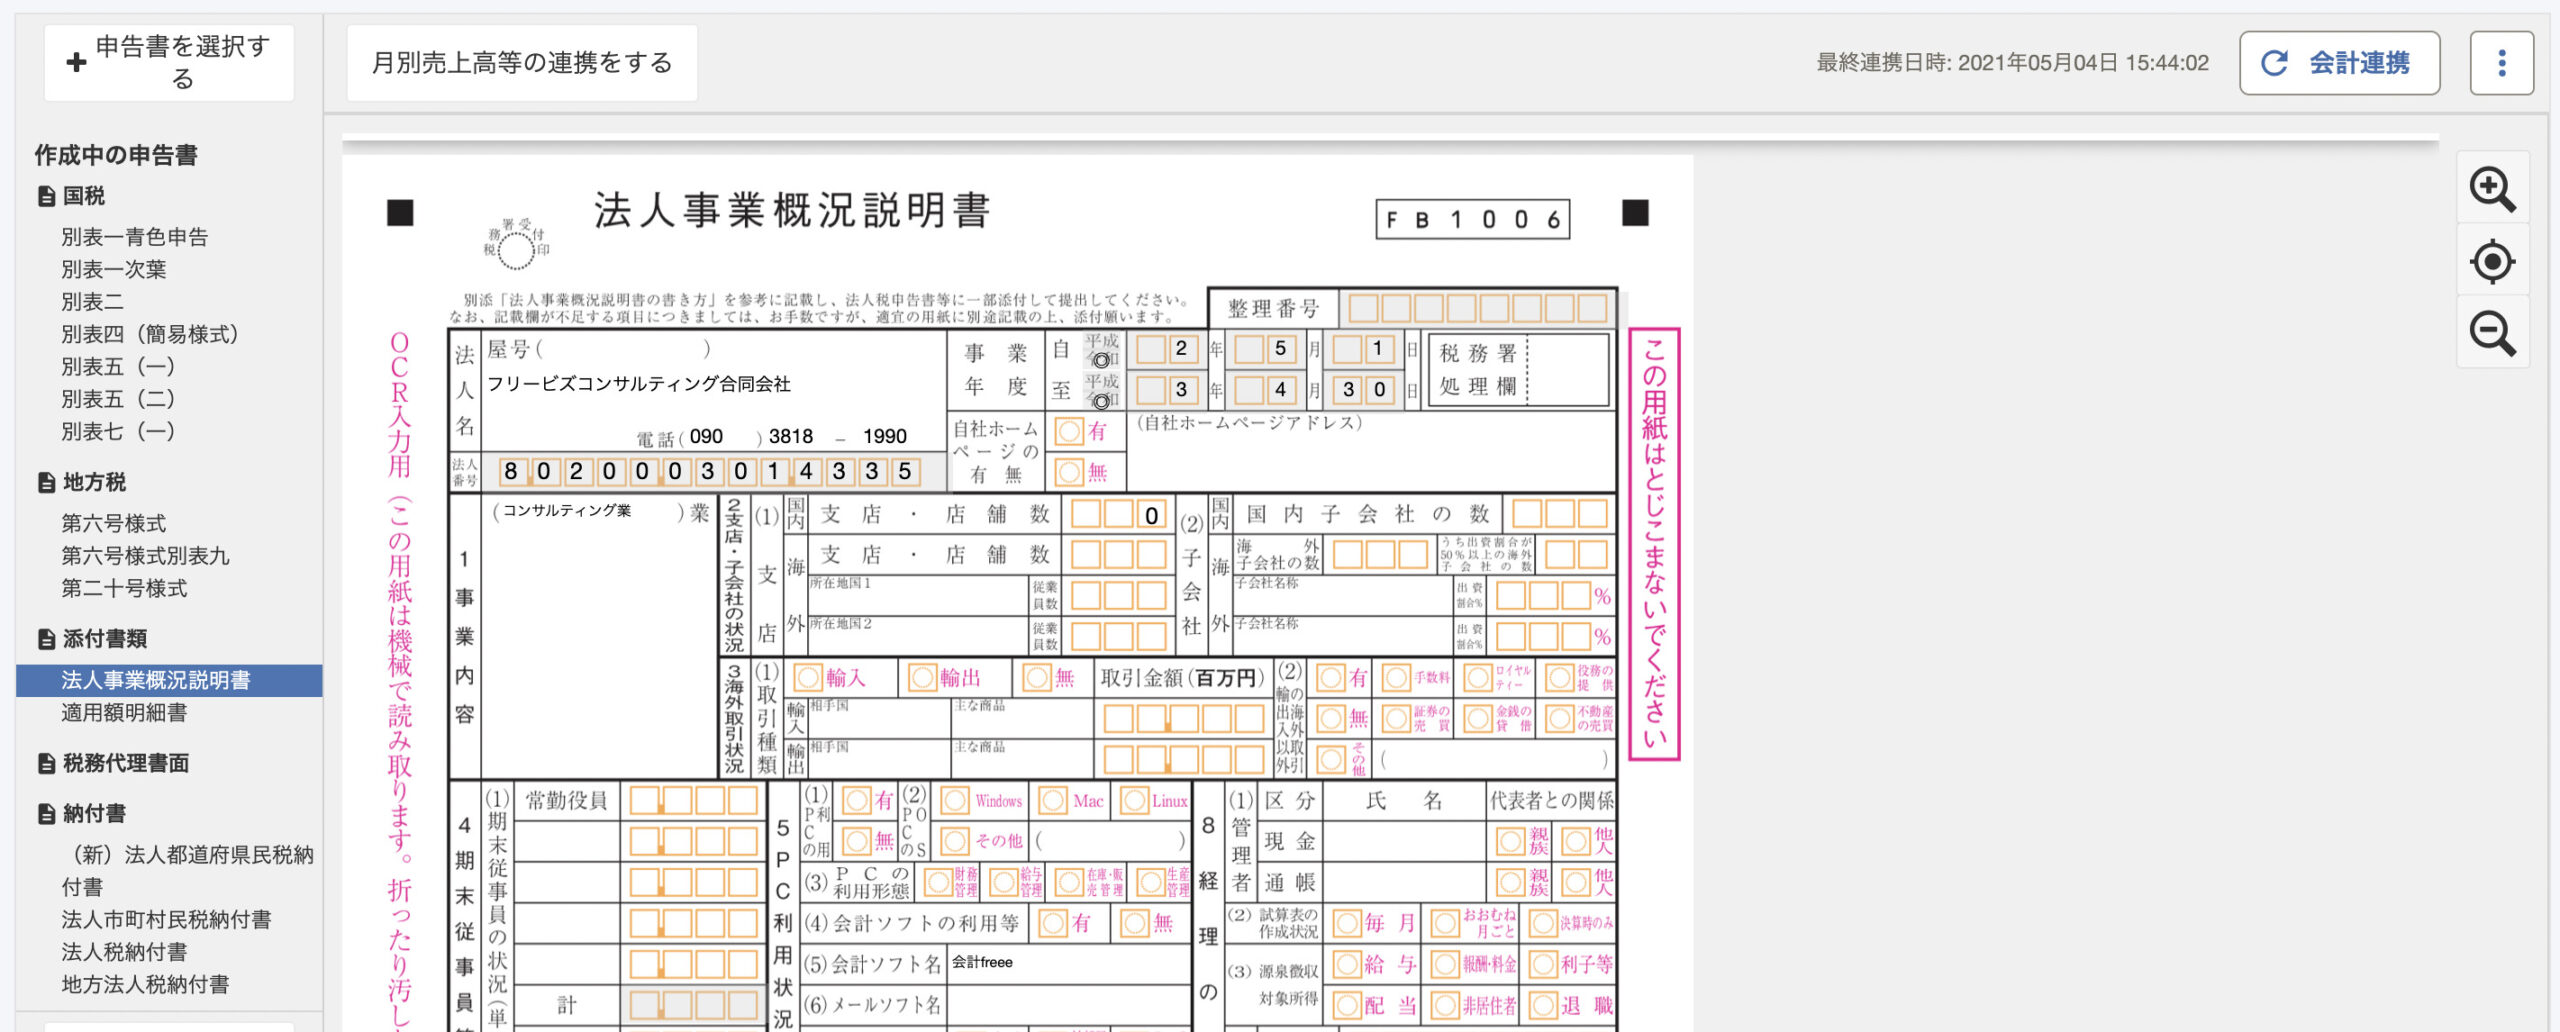
Task: Open （新）法人都道府県民税納付書 in sidebar
Action: pos(187,870)
